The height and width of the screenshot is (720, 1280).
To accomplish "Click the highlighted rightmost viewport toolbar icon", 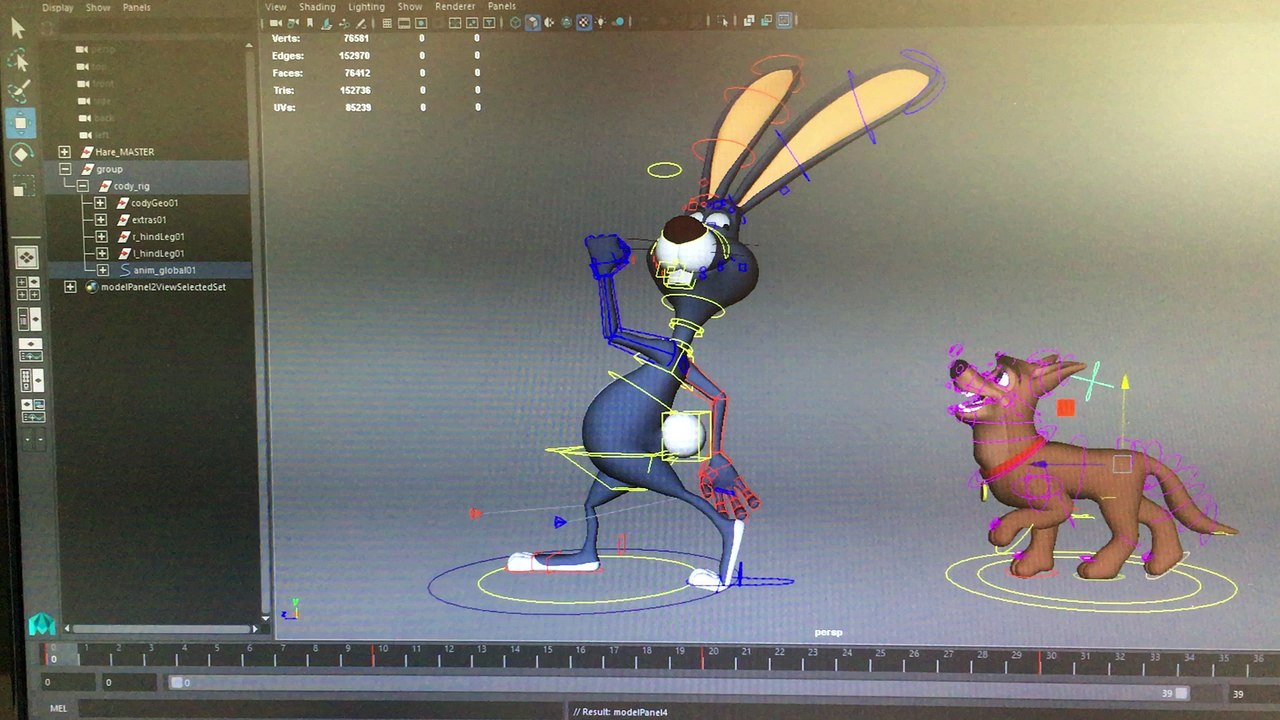I will click(x=785, y=21).
